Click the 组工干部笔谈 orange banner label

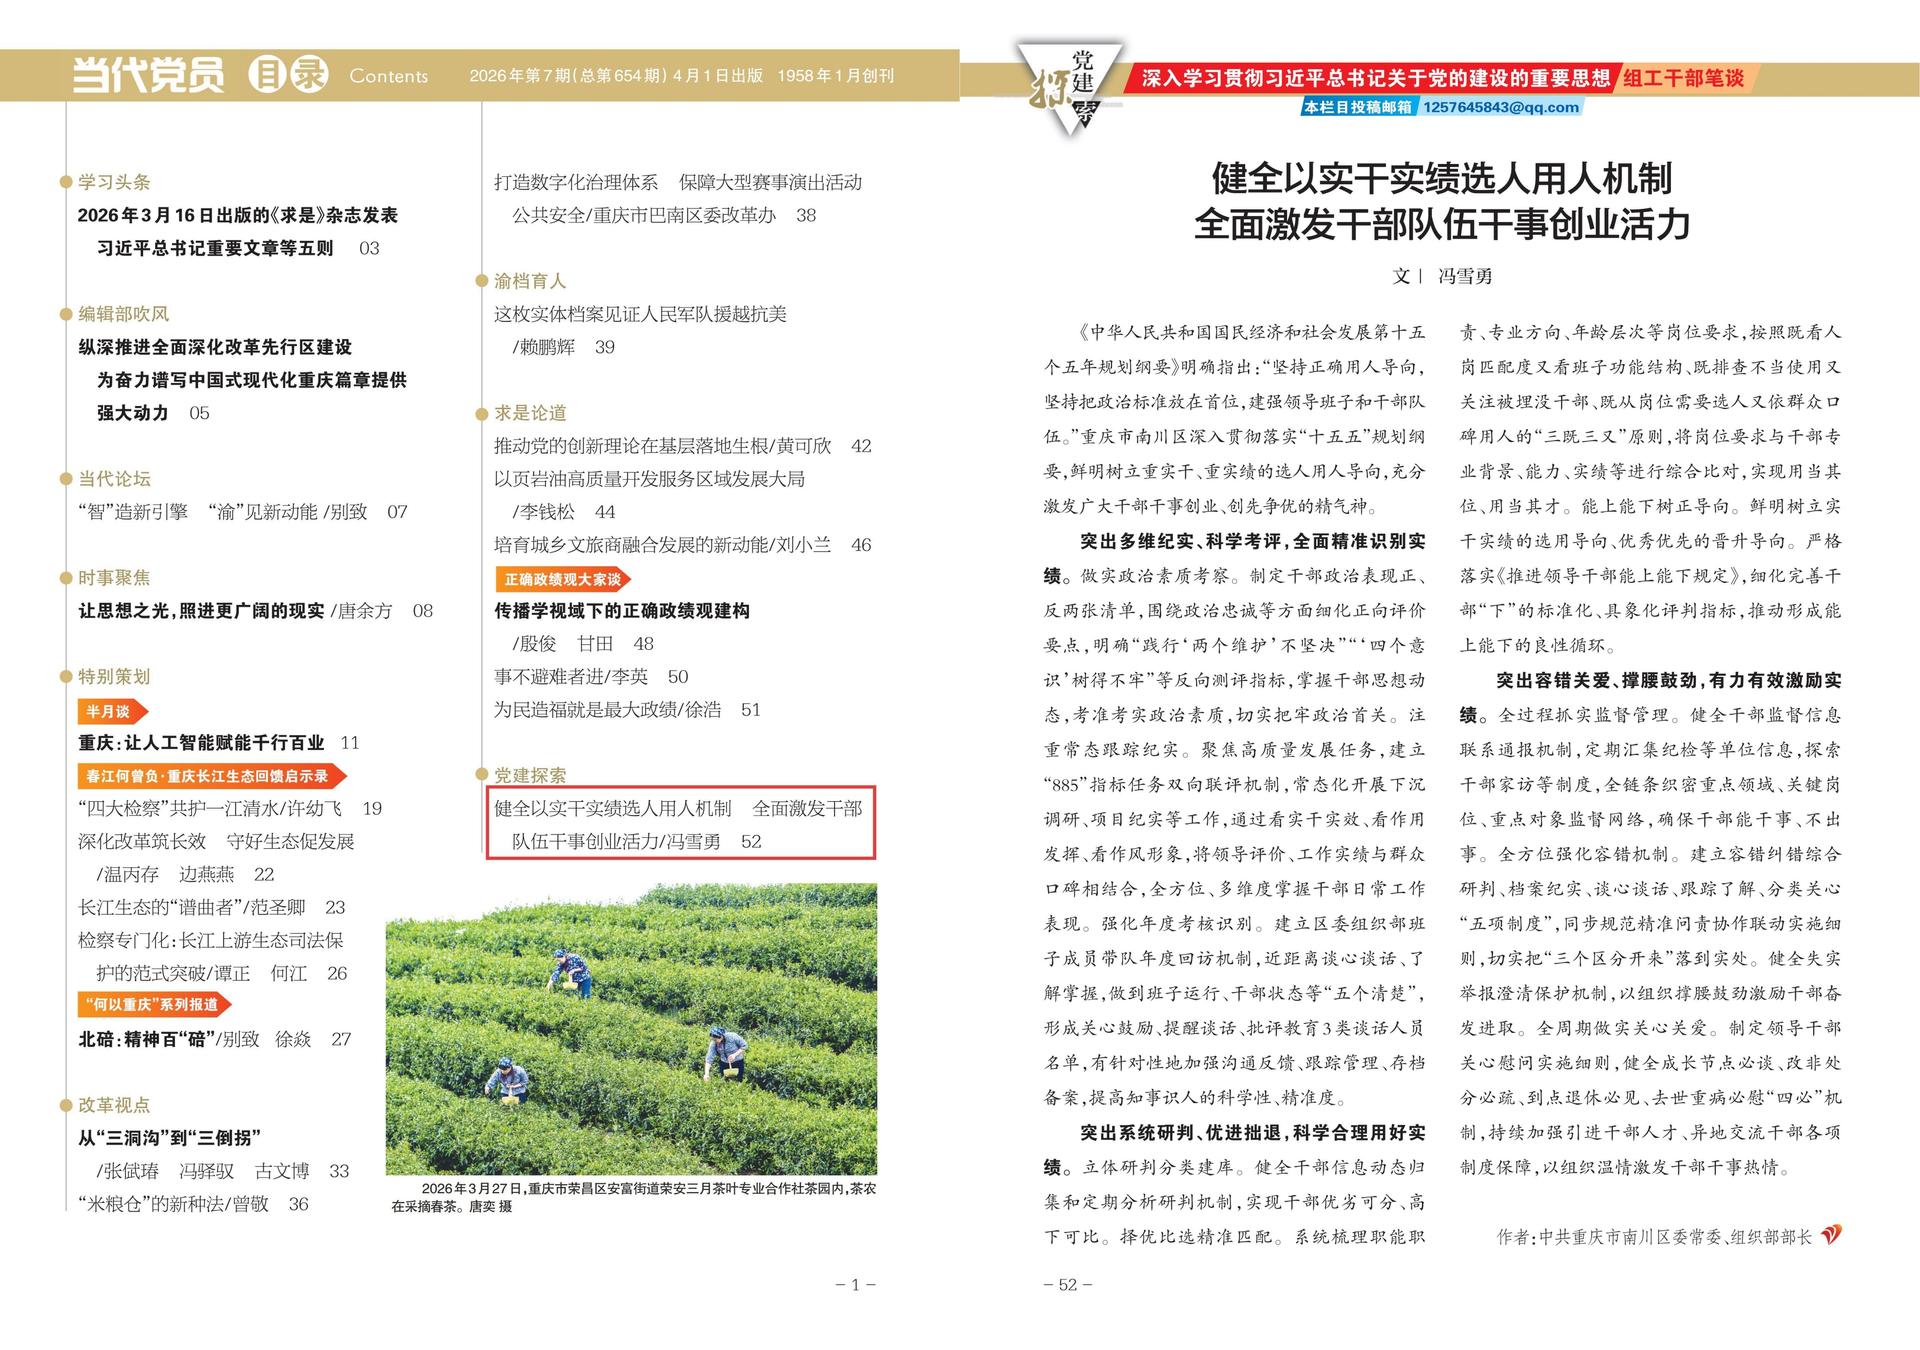[x=1682, y=78]
